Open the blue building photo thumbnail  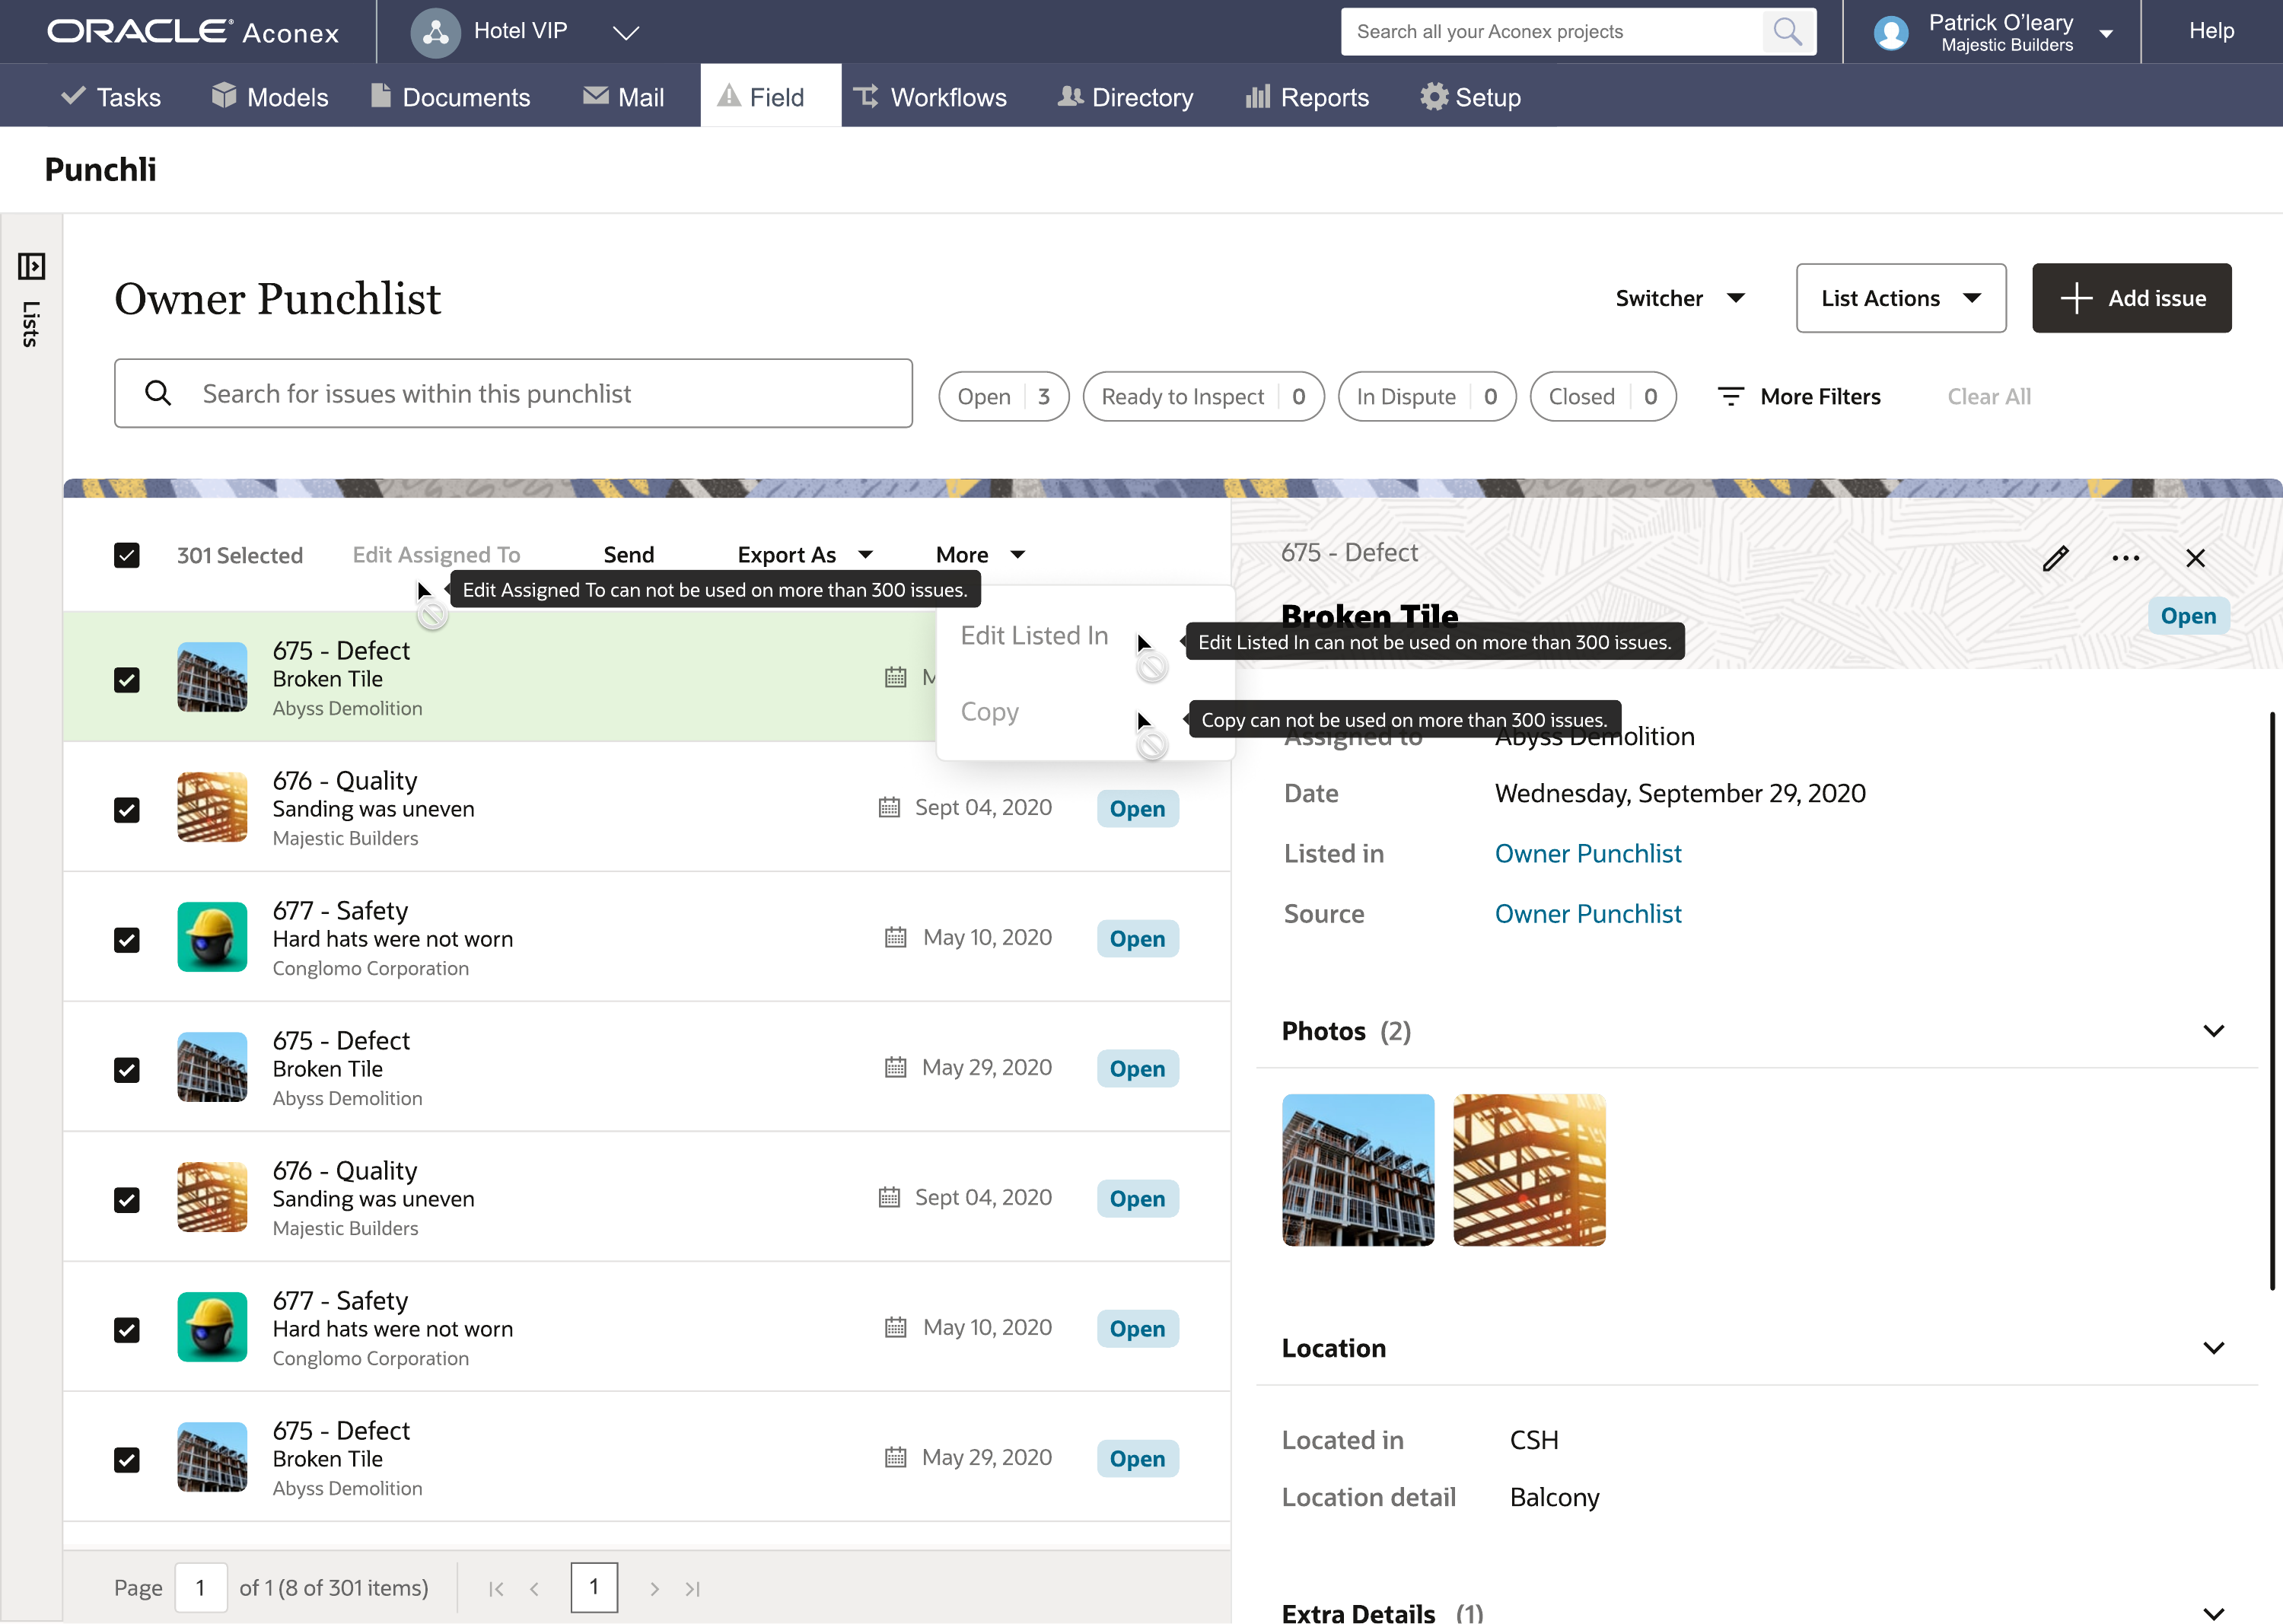tap(1358, 1170)
